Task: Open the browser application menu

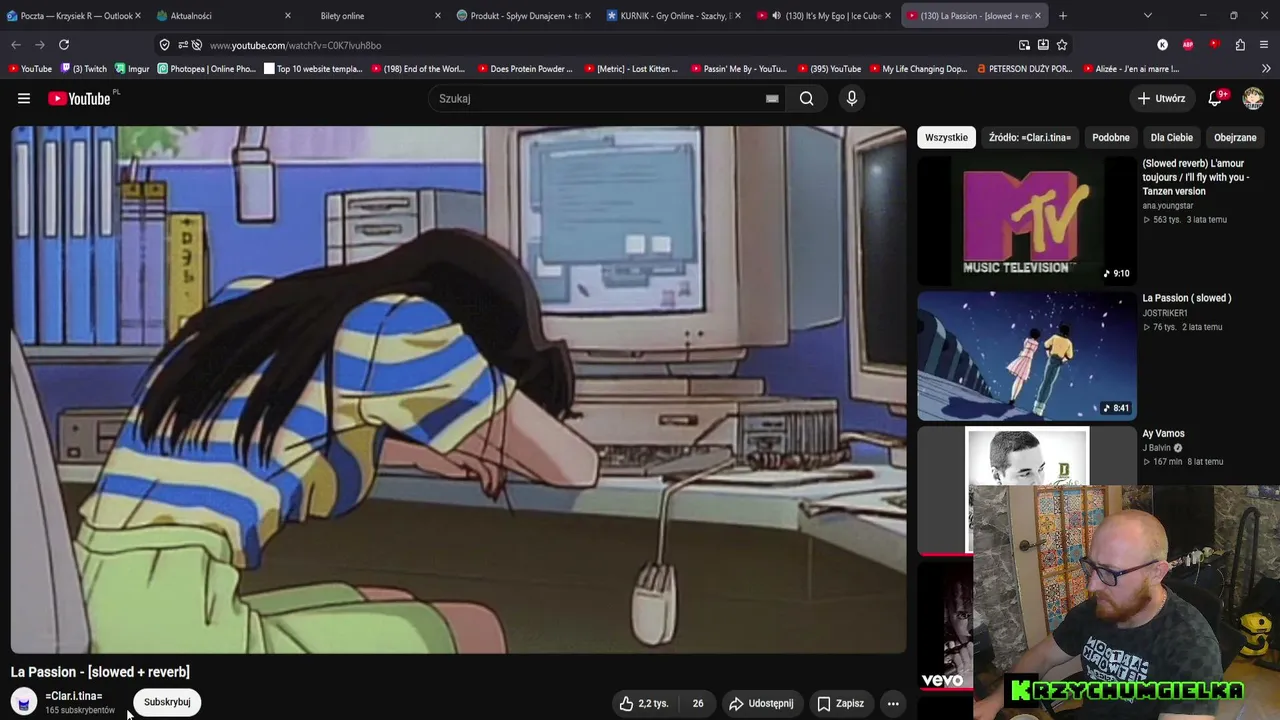Action: tap(1265, 45)
